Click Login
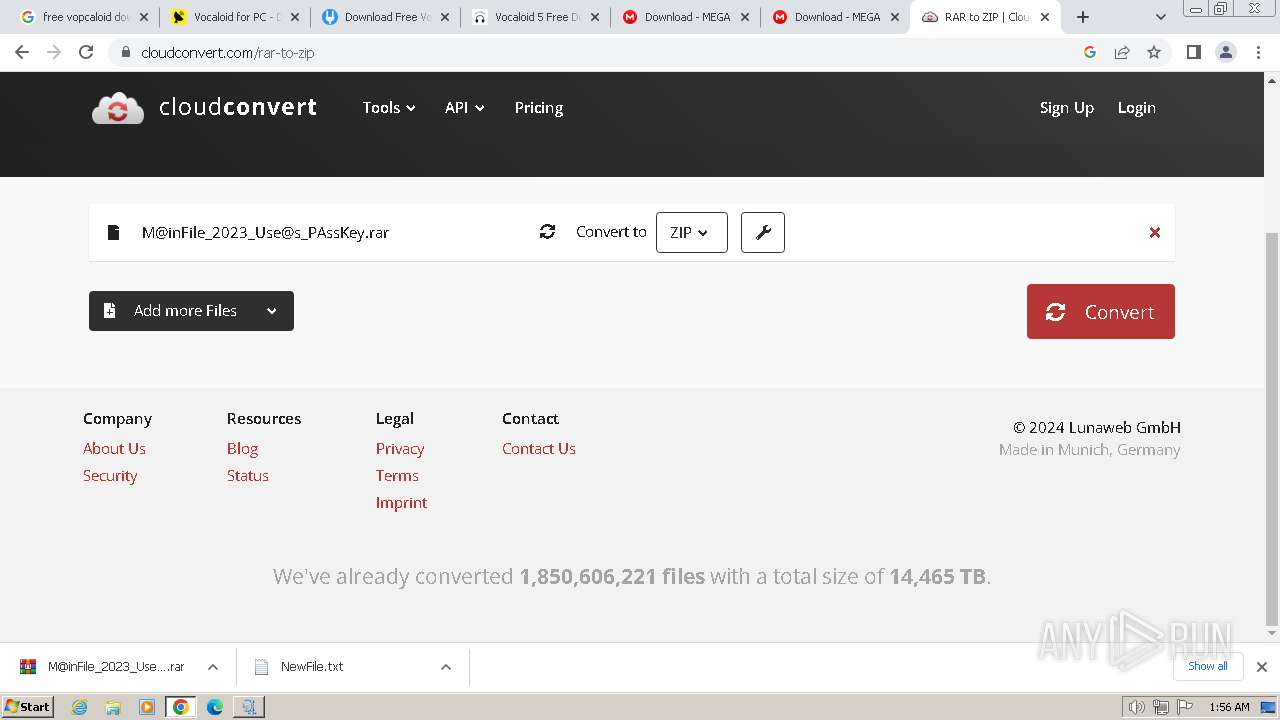 coord(1137,107)
